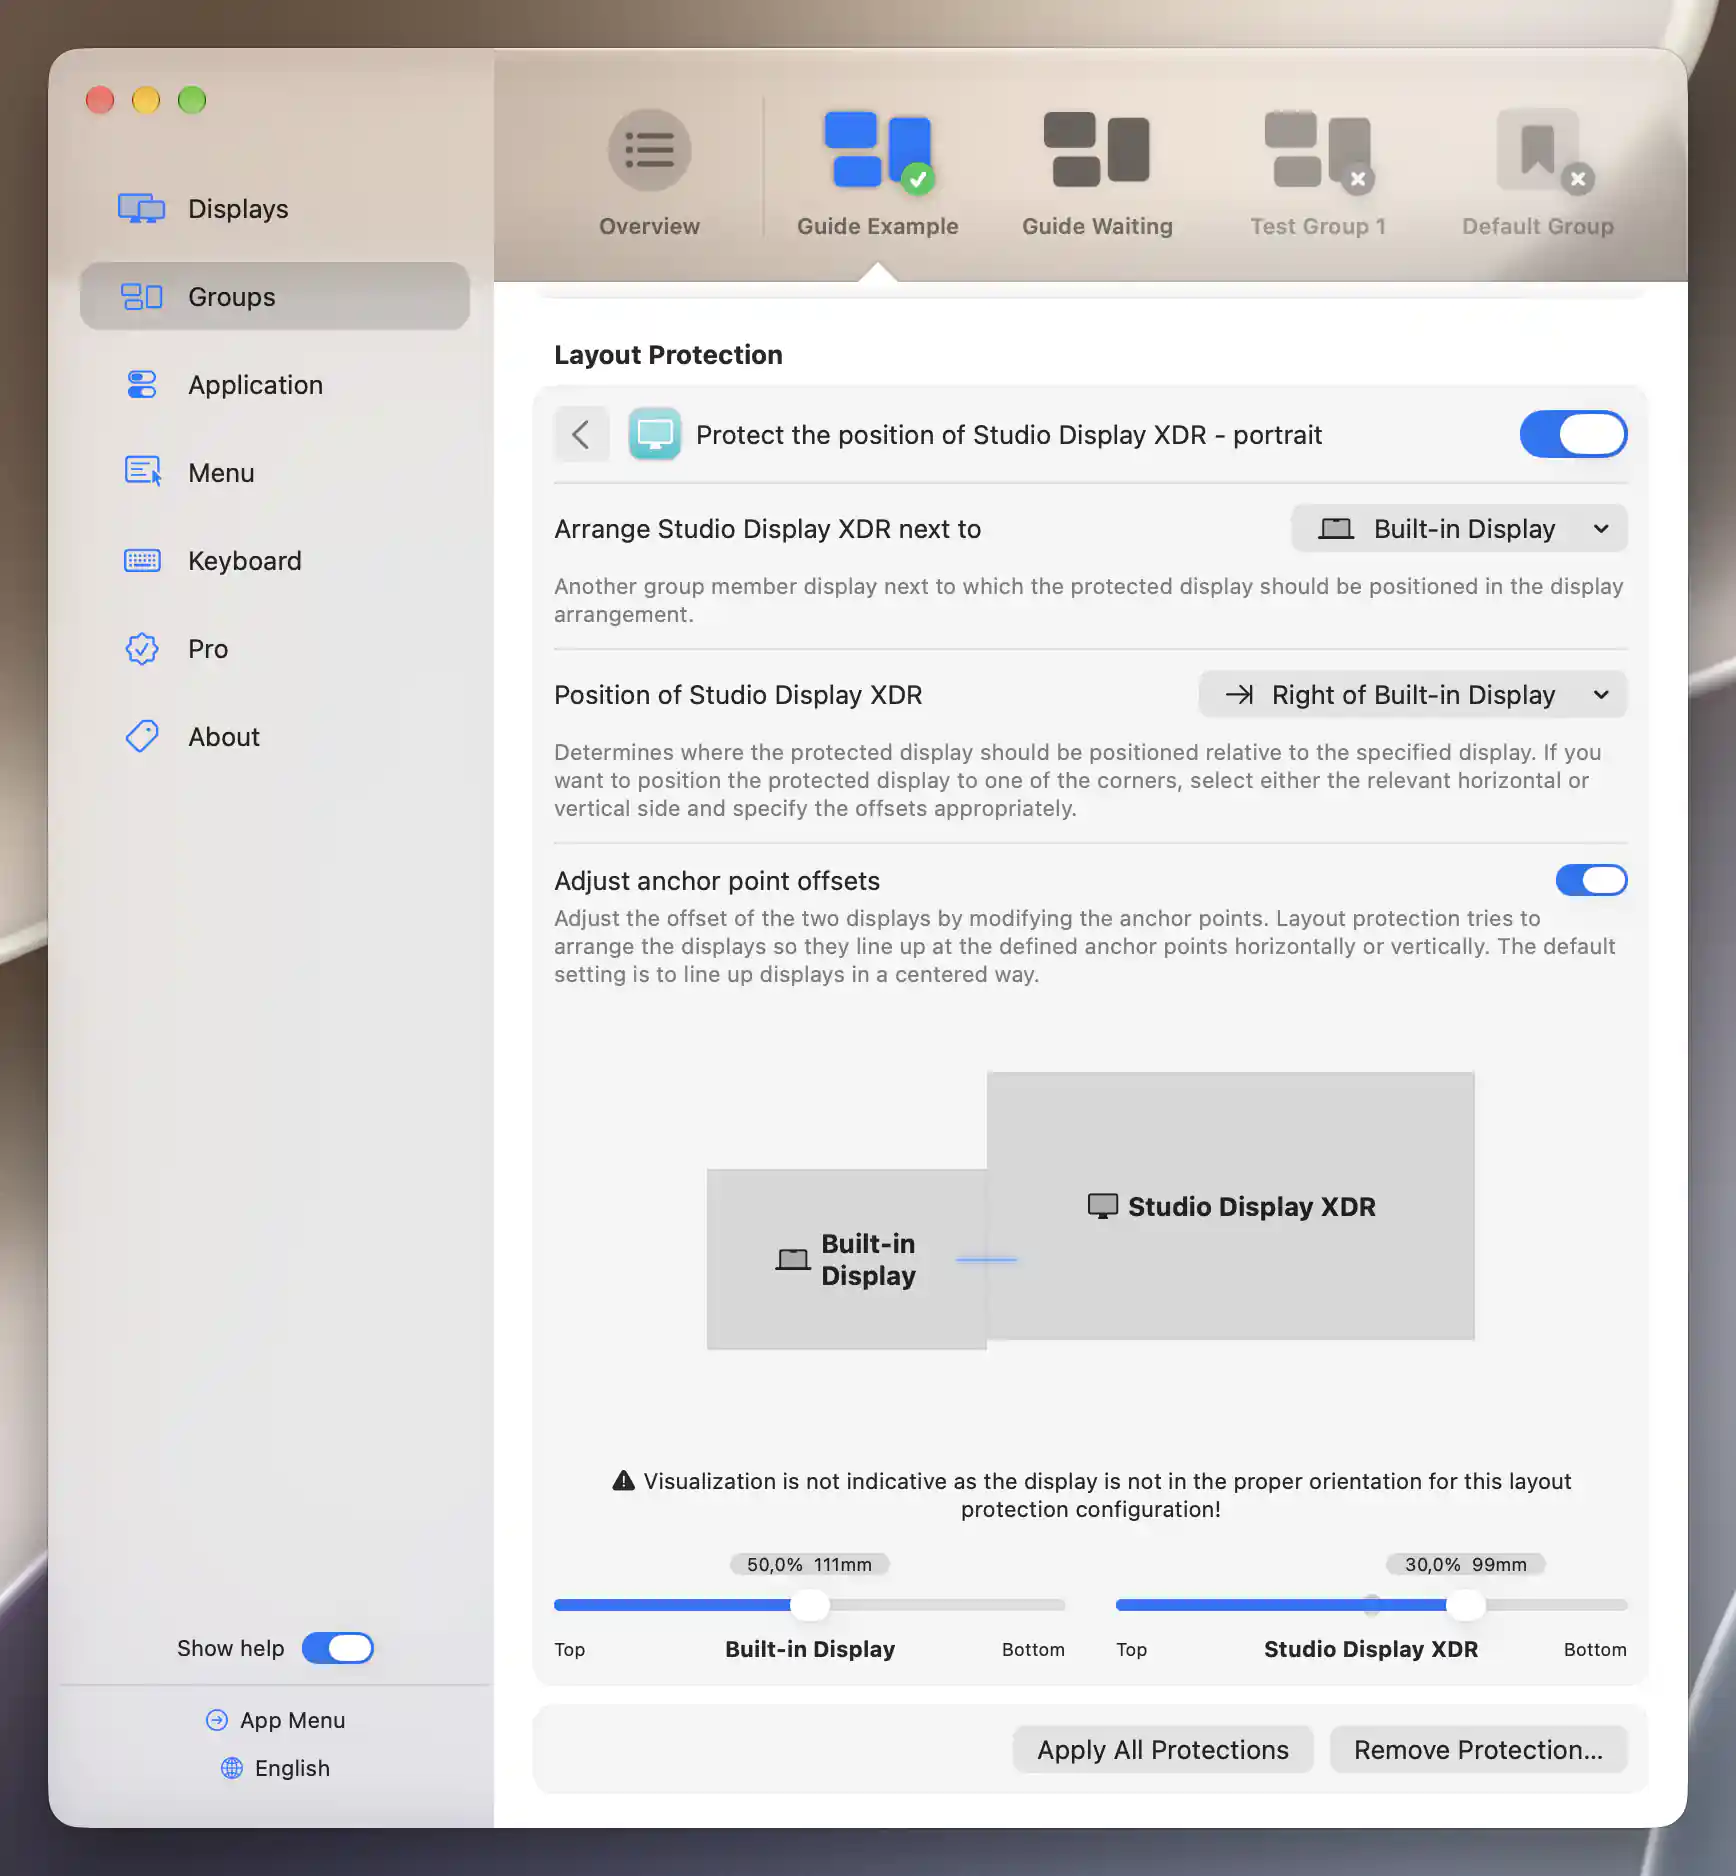Go back with the left chevron button
The width and height of the screenshot is (1736, 1876).
coord(582,434)
